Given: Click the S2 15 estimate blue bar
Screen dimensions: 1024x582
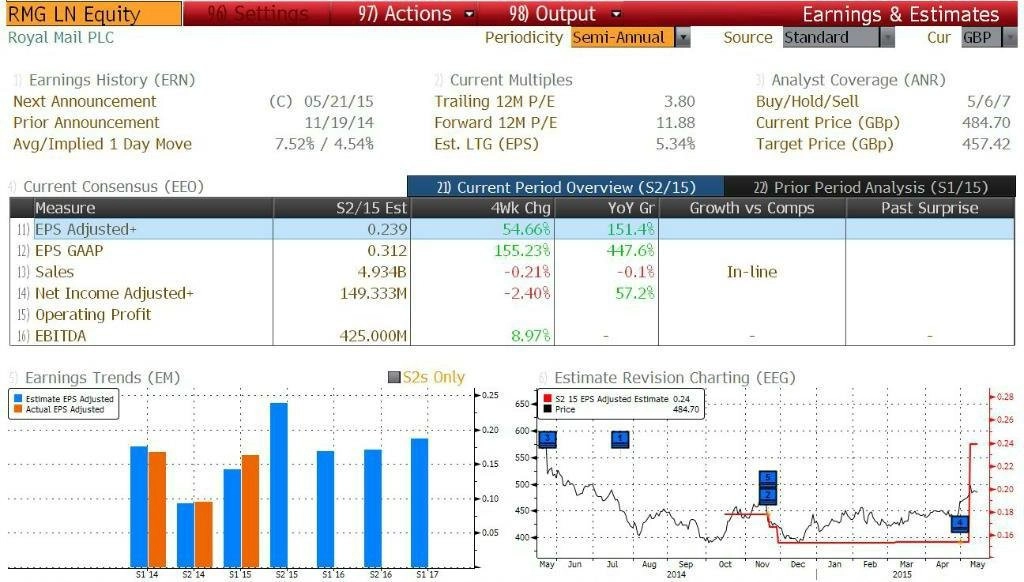Looking at the screenshot, I should click(279, 485).
